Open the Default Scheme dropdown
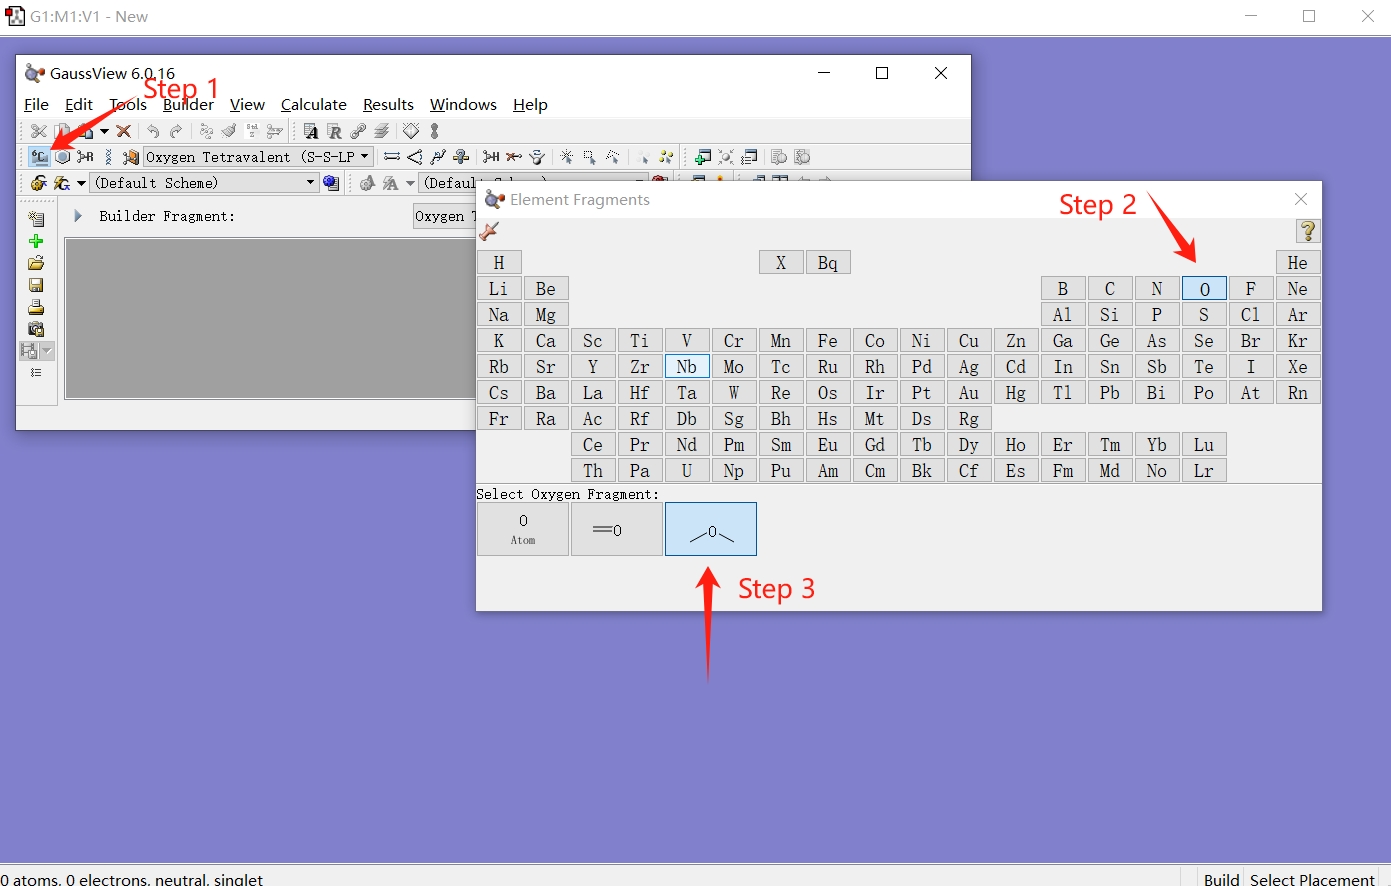1391x886 pixels. click(x=310, y=183)
